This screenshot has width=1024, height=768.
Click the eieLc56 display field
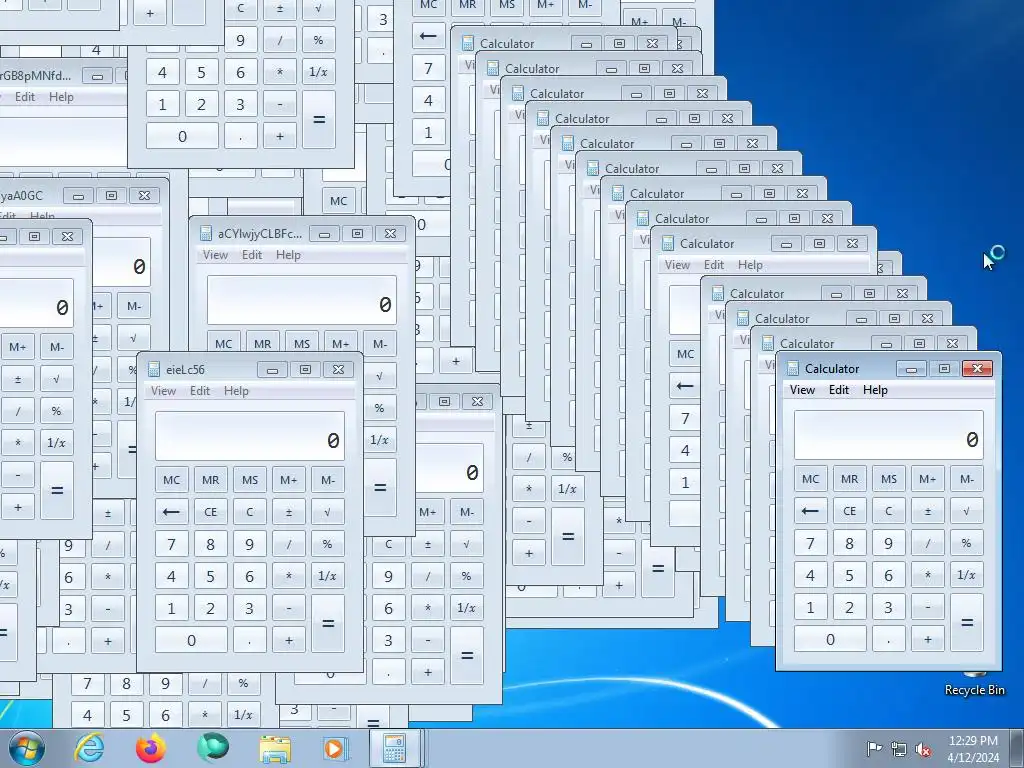pos(249,436)
